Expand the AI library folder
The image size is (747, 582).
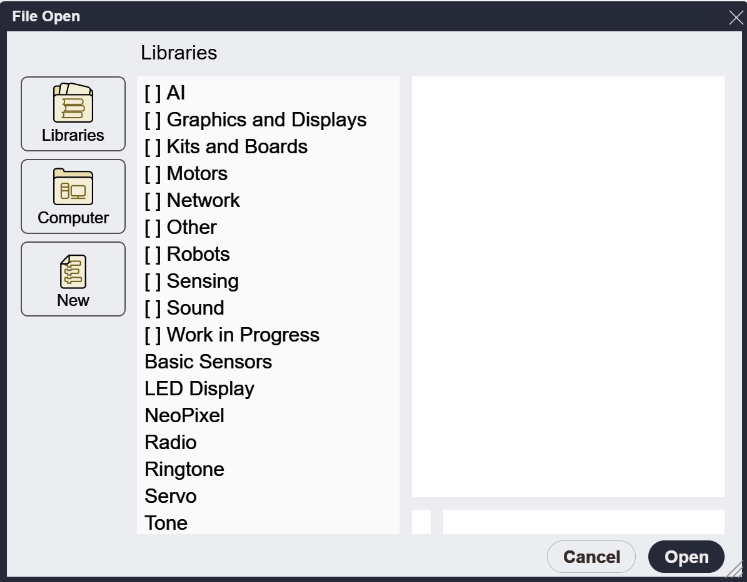point(165,93)
